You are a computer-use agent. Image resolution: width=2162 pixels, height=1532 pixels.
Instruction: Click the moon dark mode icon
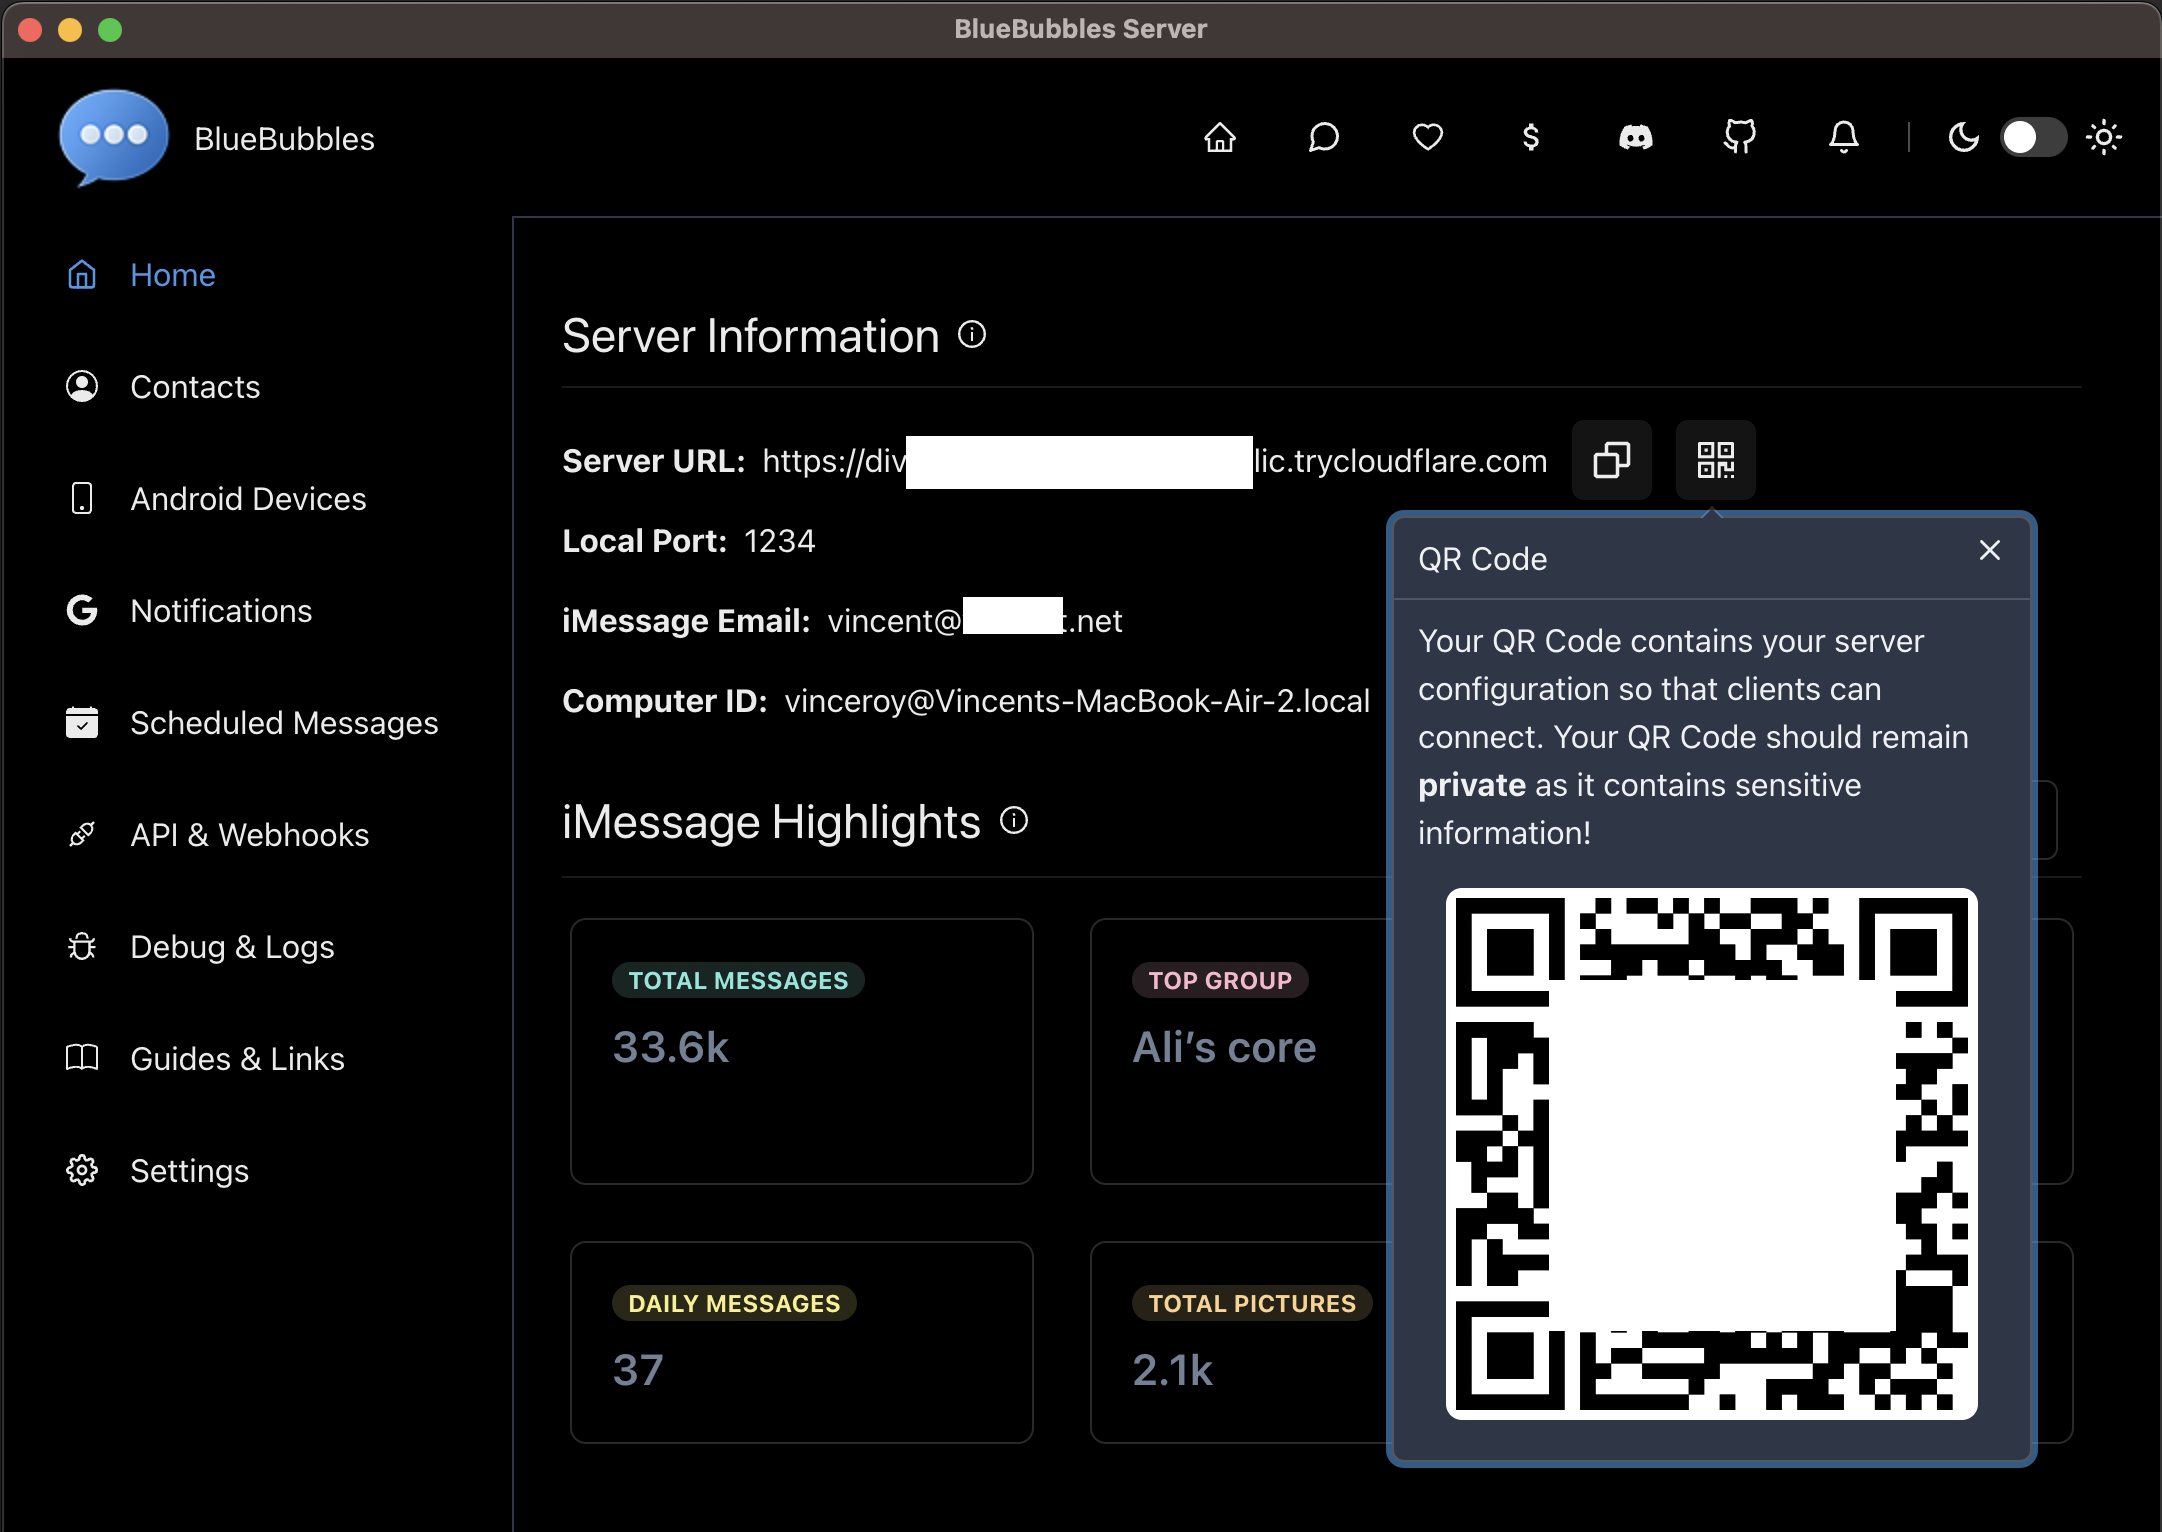click(x=1963, y=137)
